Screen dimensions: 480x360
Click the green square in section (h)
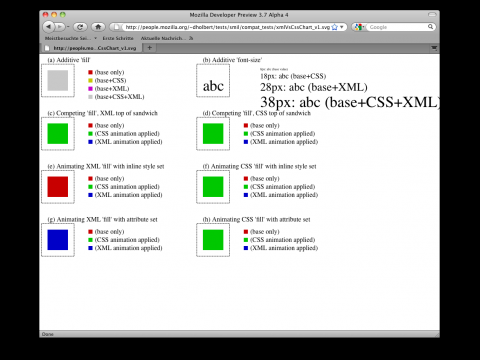(213, 240)
